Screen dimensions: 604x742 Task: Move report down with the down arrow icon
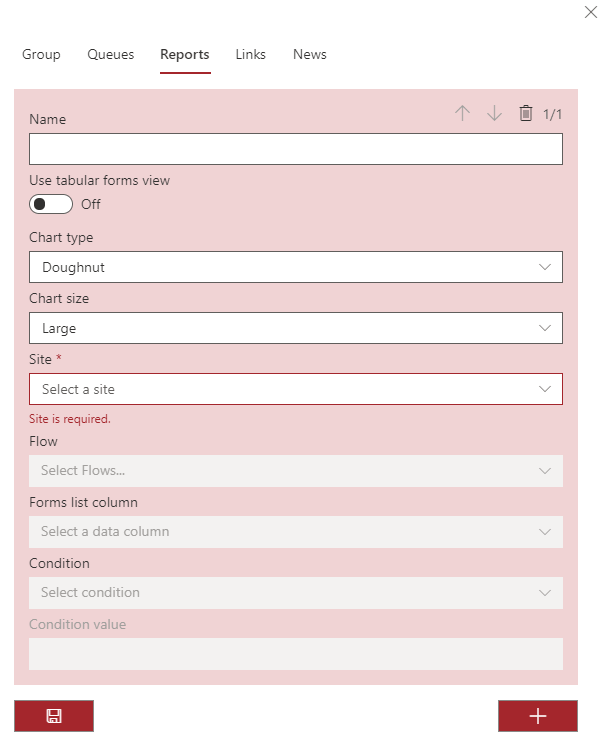[x=494, y=114]
